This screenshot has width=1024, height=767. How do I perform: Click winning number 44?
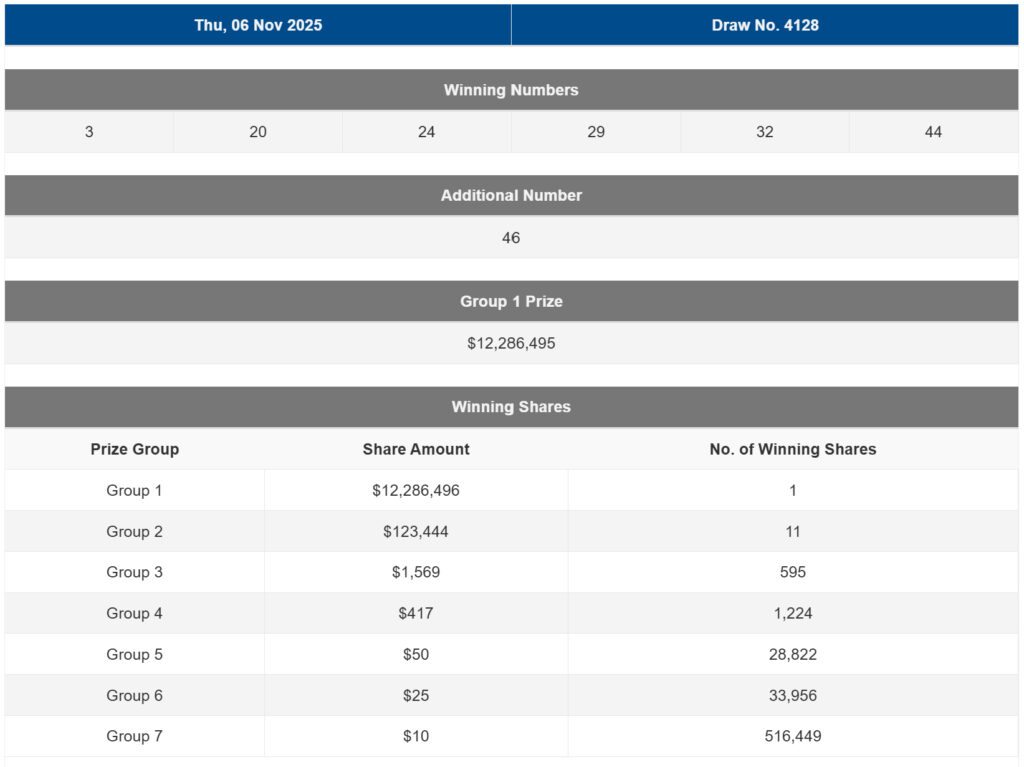933,132
